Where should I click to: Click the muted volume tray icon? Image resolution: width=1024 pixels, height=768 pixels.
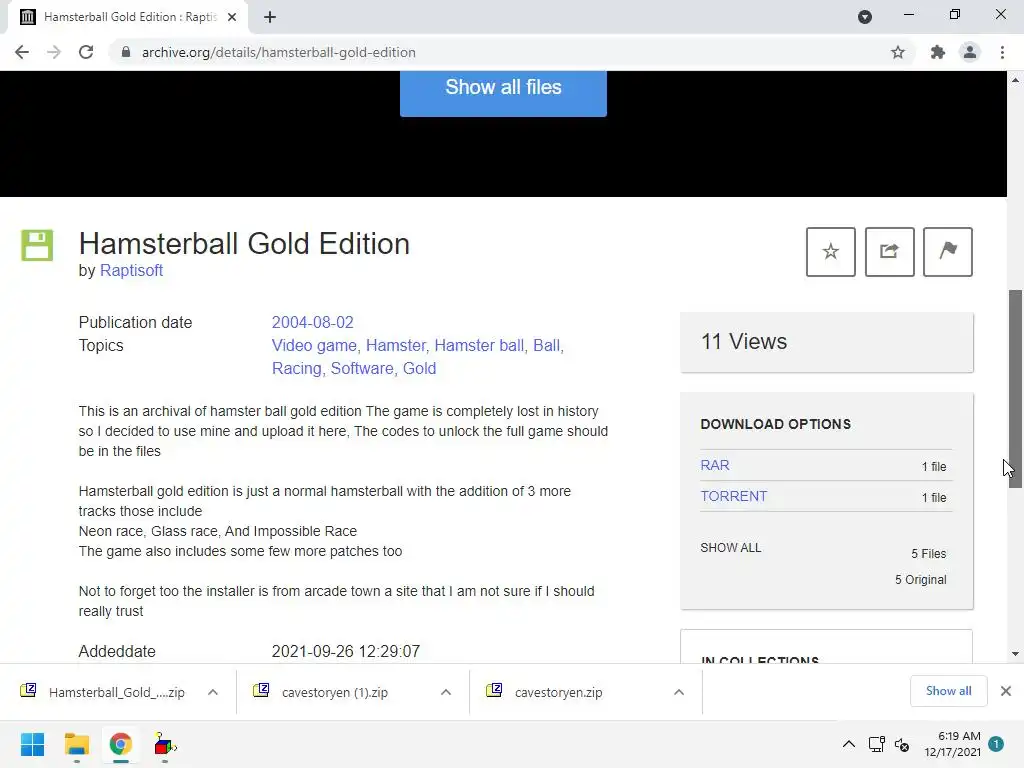(x=902, y=744)
